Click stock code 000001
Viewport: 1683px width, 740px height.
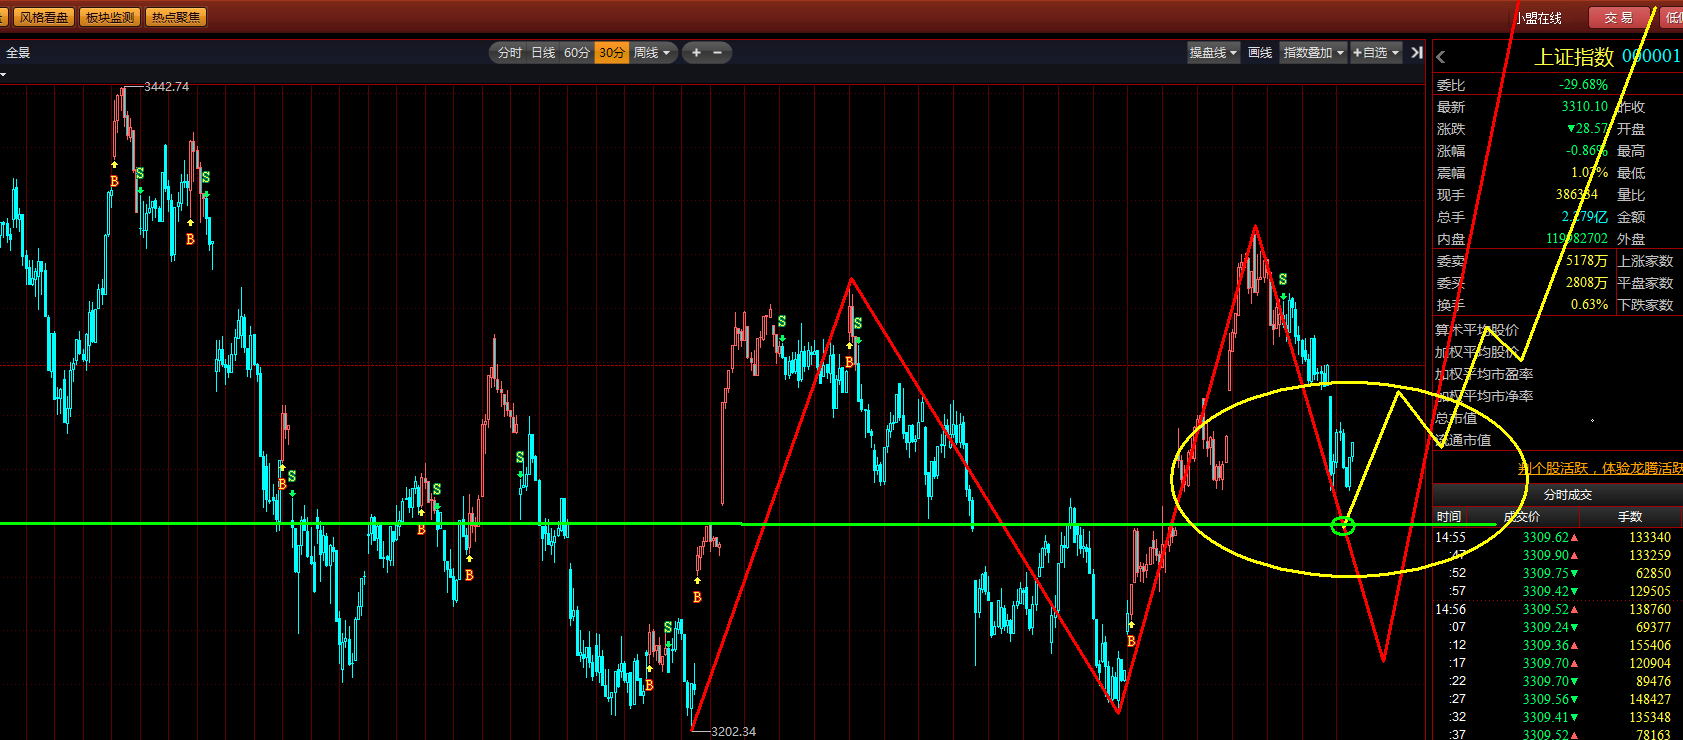[1652, 56]
